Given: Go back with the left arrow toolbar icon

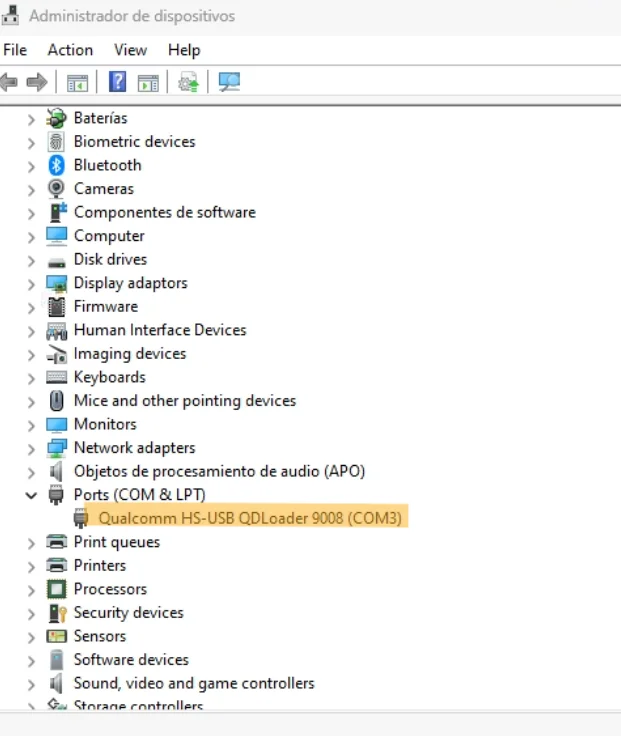Looking at the screenshot, I should (x=9, y=82).
